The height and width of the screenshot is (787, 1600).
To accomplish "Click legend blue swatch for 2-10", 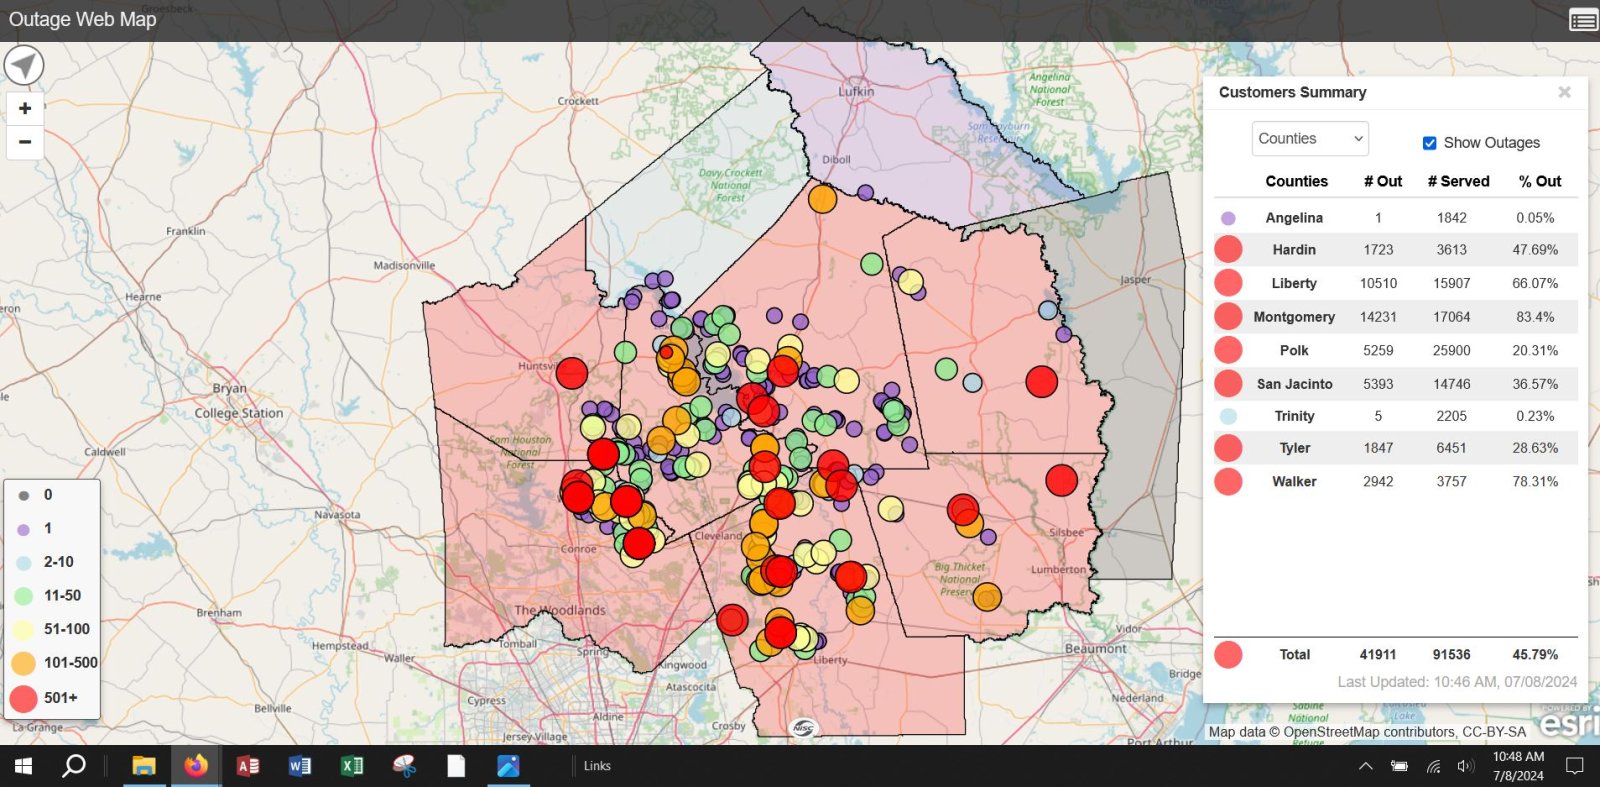I will 24,563.
